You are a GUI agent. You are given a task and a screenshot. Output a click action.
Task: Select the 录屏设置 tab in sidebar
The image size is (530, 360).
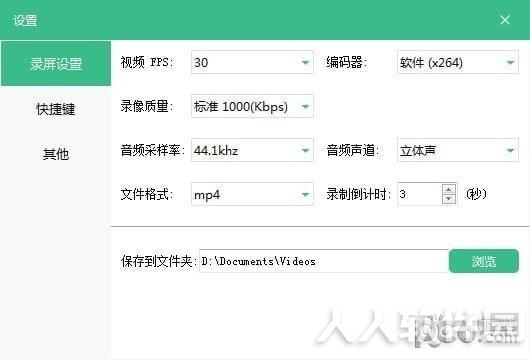pyautogui.click(x=56, y=64)
